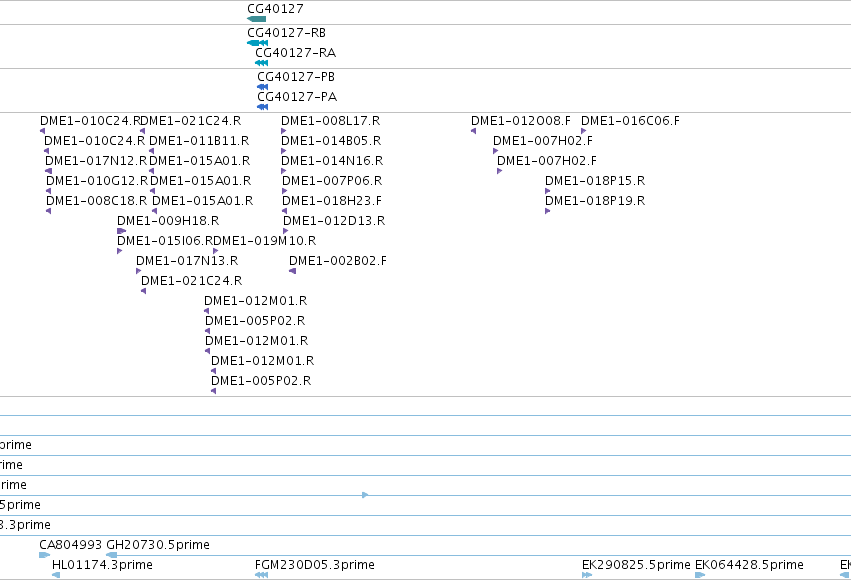The image size is (851, 580).
Task: Click the DME1-018P19.R label
Action: pos(595,201)
